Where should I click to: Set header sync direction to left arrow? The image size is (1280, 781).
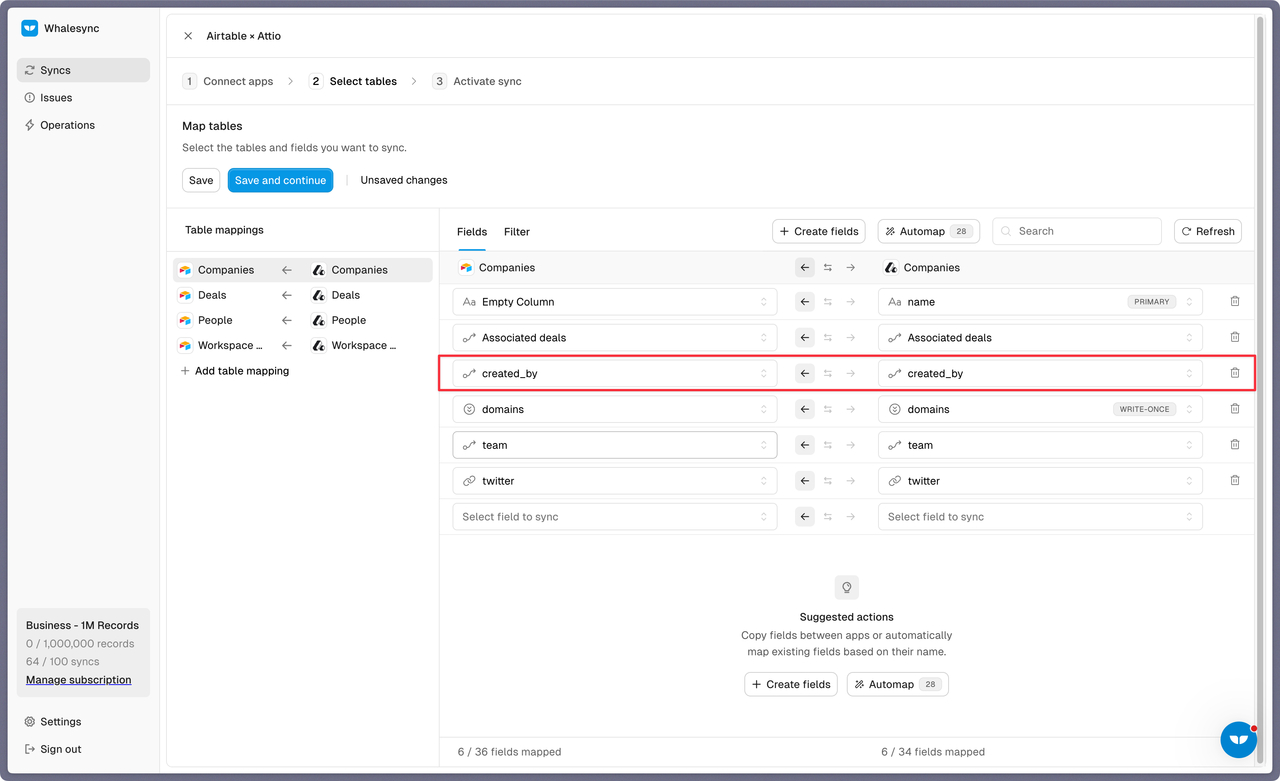click(805, 267)
